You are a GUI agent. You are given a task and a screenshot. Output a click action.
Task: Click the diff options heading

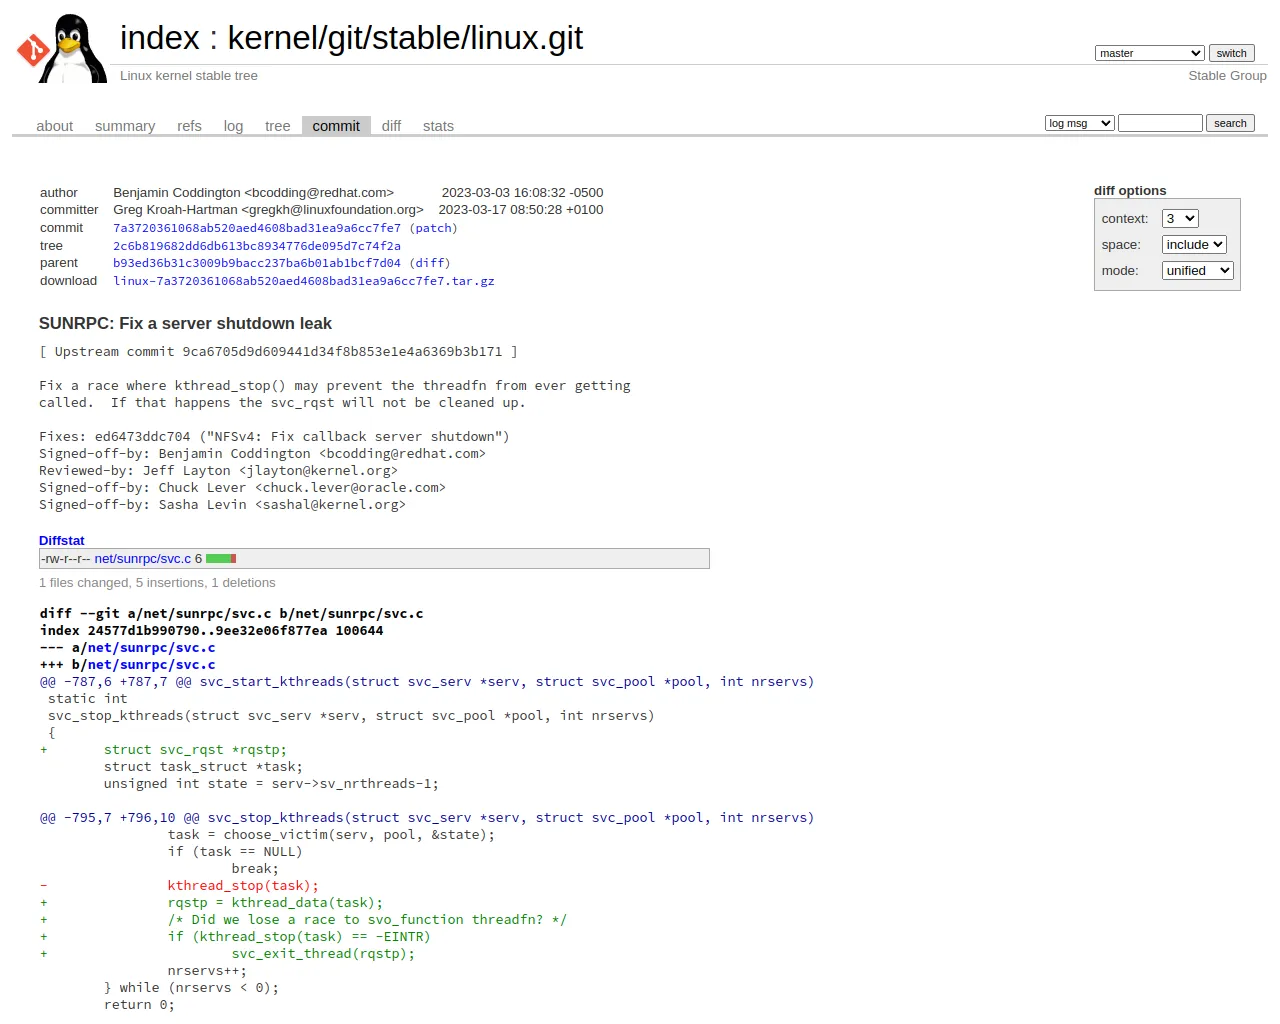[x=1130, y=191]
